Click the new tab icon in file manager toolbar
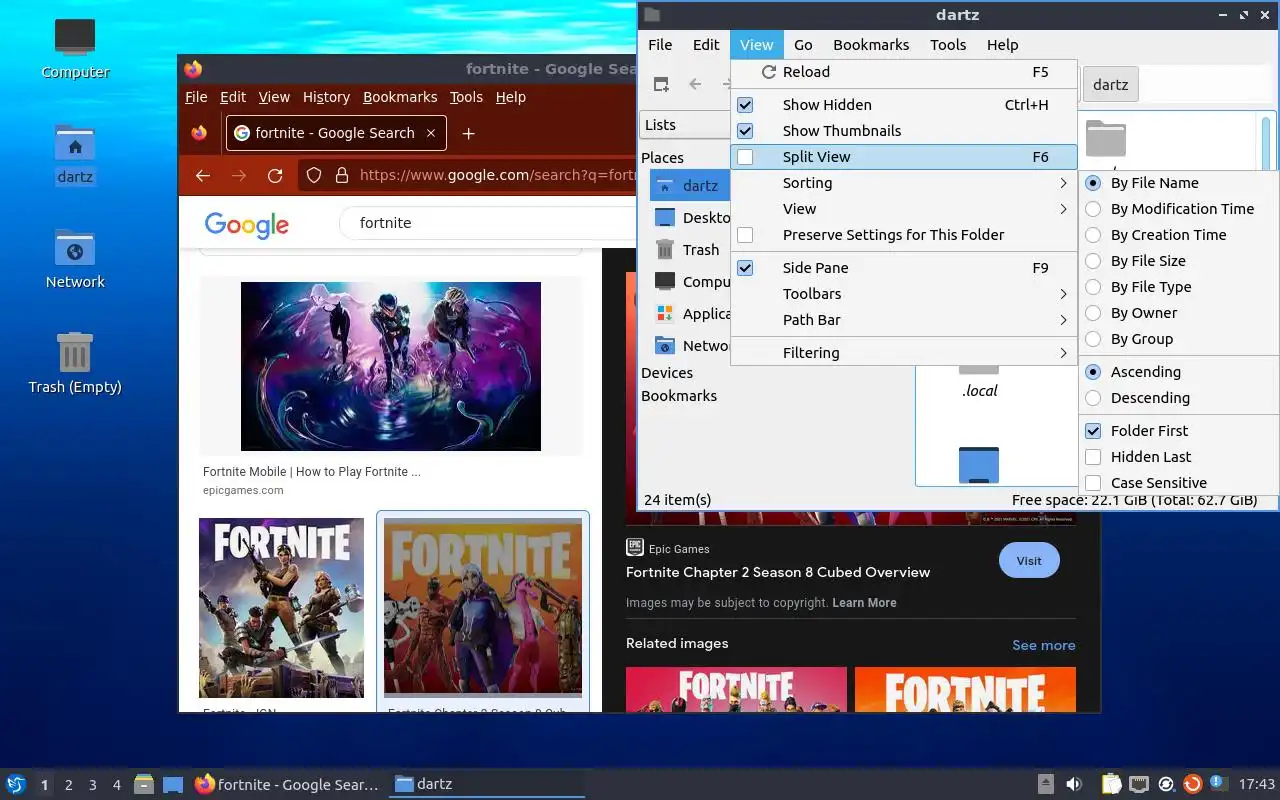This screenshot has height=800, width=1280. (x=661, y=85)
